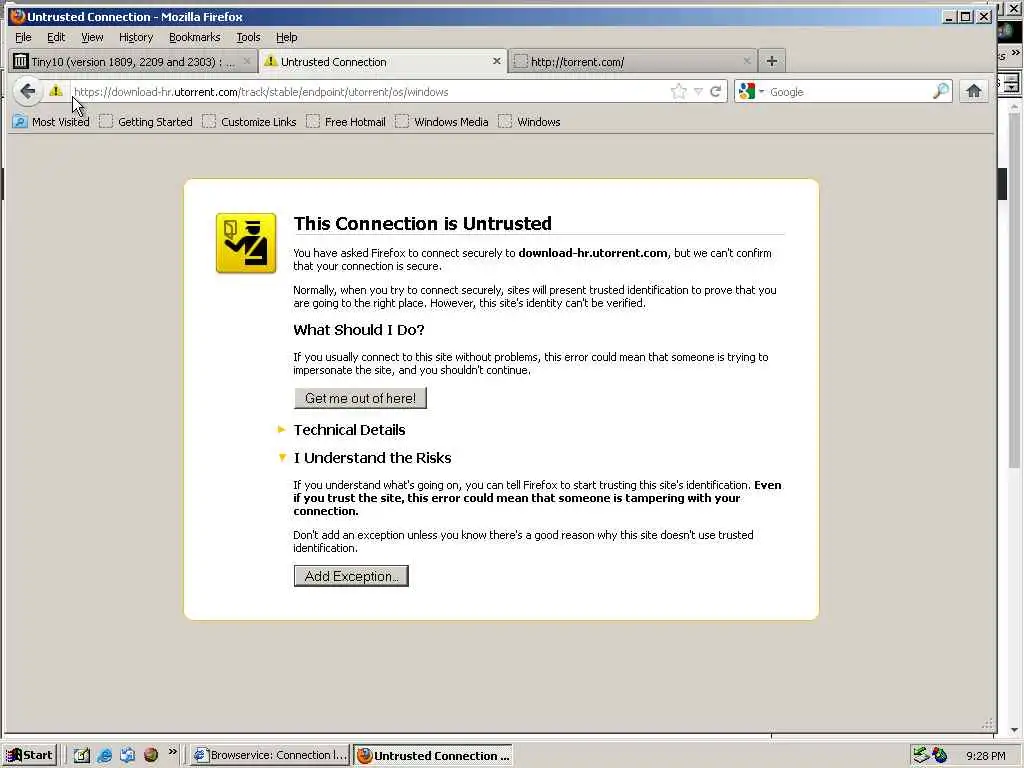This screenshot has height=768, width=1024.
Task: Open a new tab with the plus button
Action: coord(771,61)
